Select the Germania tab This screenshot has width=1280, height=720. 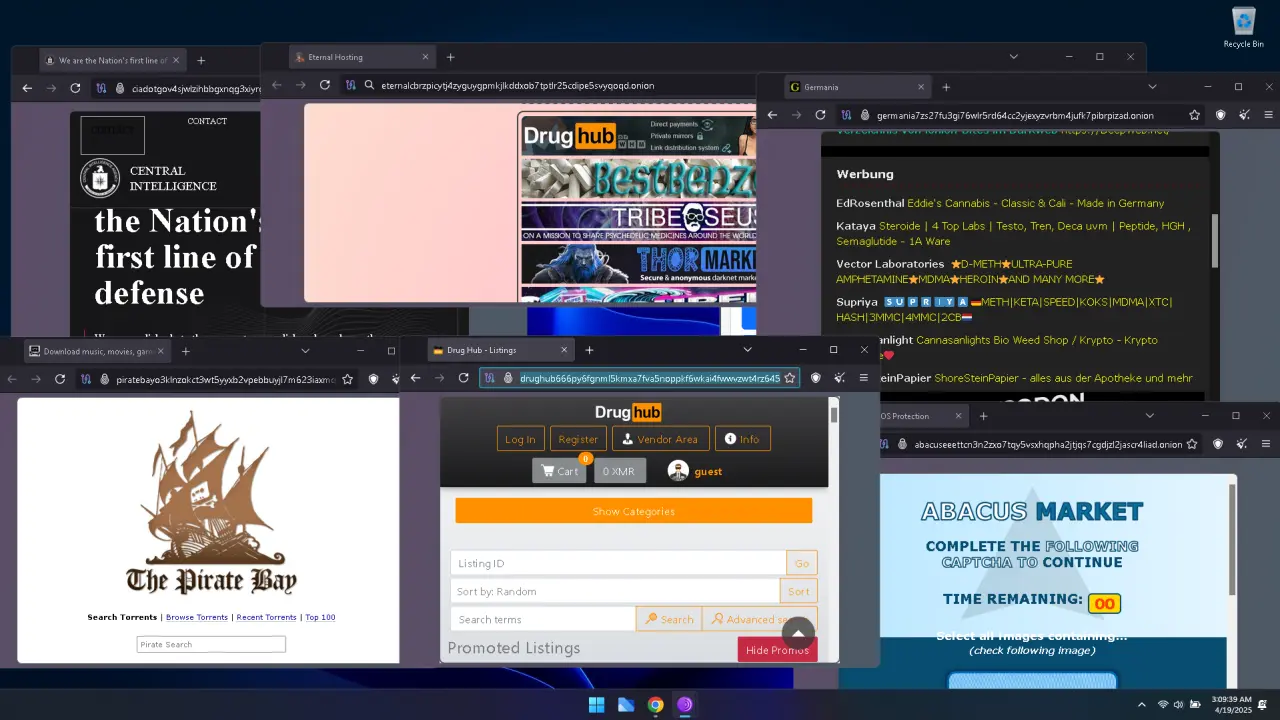[856, 87]
